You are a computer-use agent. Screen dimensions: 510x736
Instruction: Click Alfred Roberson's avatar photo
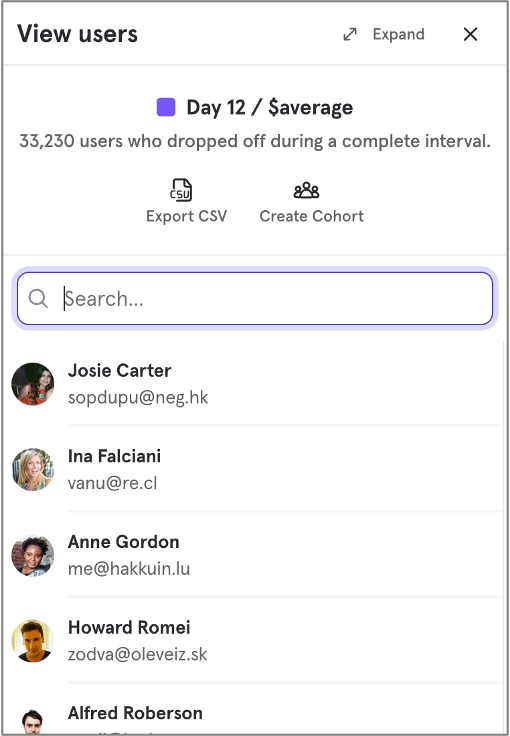coord(32,721)
